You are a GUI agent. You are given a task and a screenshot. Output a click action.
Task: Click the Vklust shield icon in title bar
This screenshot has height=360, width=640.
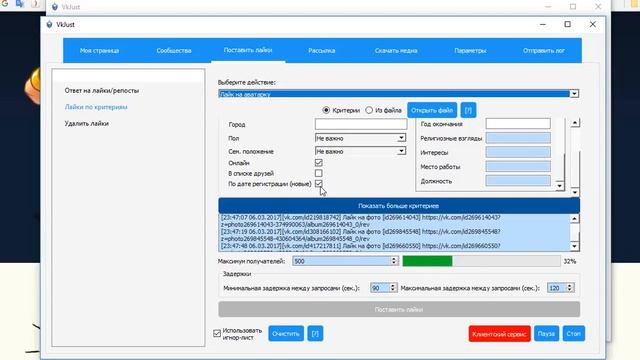(49, 24)
